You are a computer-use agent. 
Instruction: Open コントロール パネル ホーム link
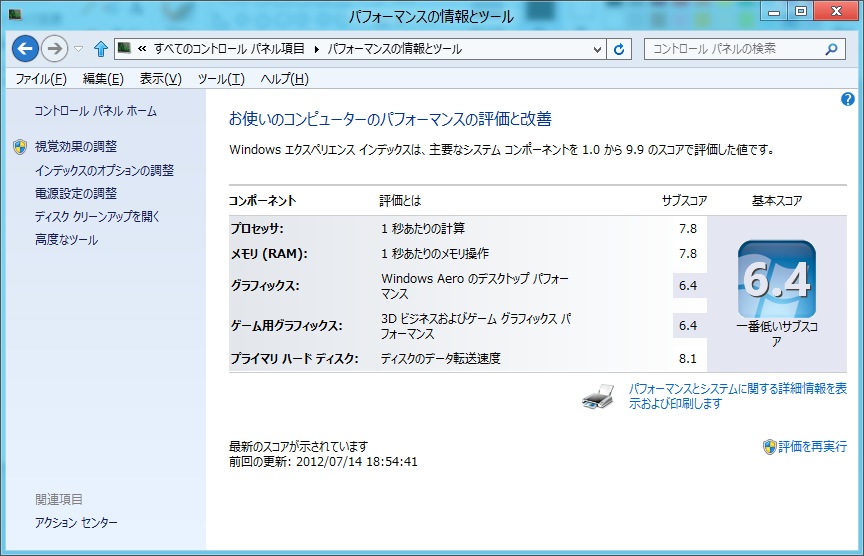[95, 111]
